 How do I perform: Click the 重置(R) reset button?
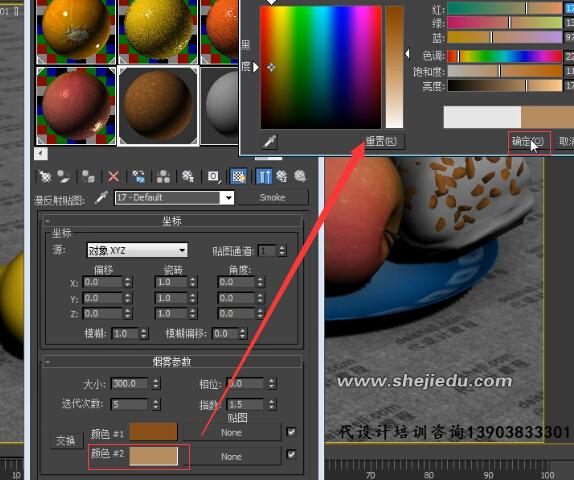coord(381,141)
